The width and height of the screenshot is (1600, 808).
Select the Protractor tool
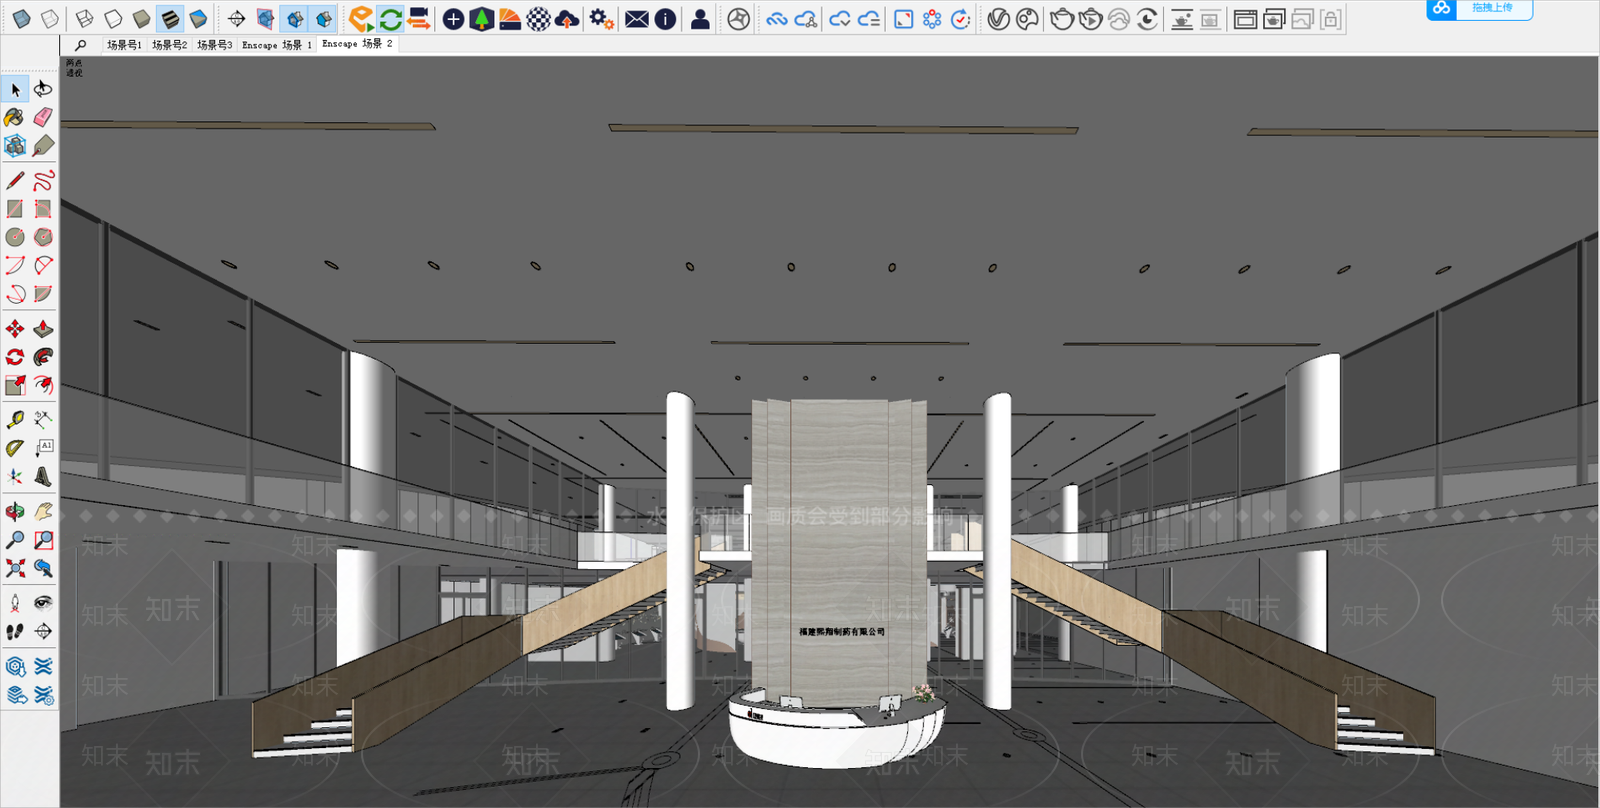15,448
